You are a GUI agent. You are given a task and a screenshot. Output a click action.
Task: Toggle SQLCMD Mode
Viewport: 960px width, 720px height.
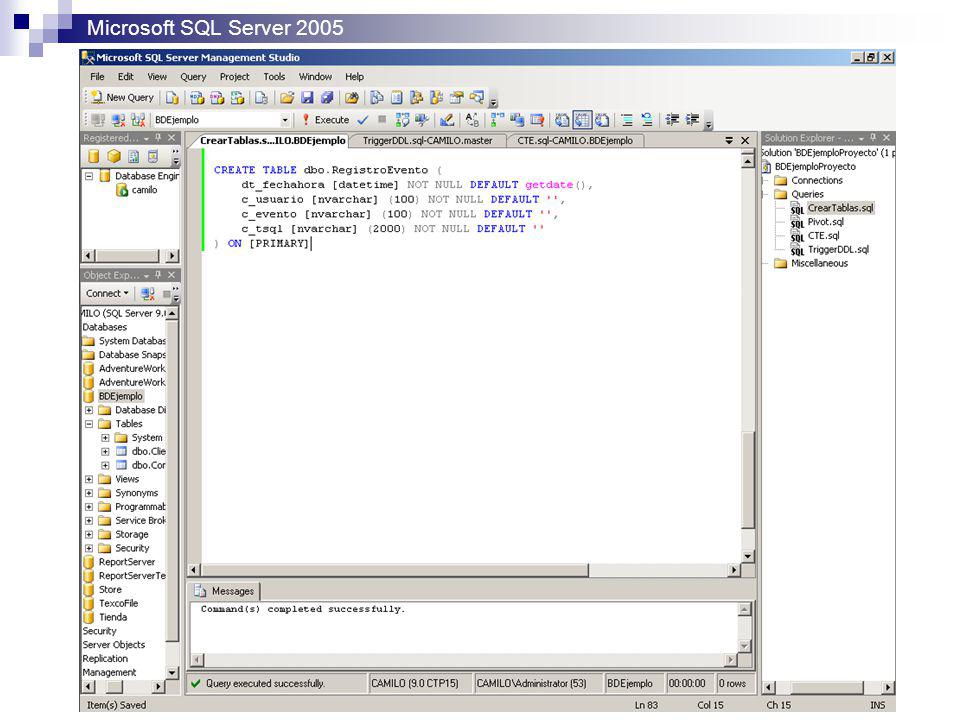pyautogui.click(x=537, y=120)
